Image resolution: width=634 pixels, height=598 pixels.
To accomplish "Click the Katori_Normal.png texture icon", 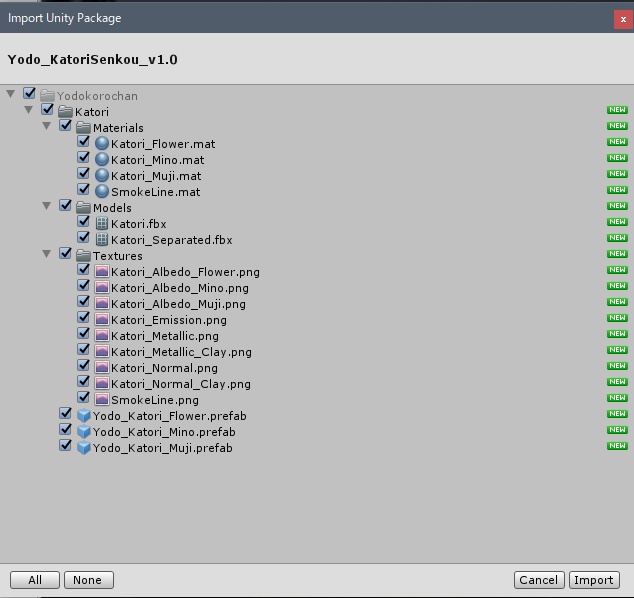I will 102,368.
